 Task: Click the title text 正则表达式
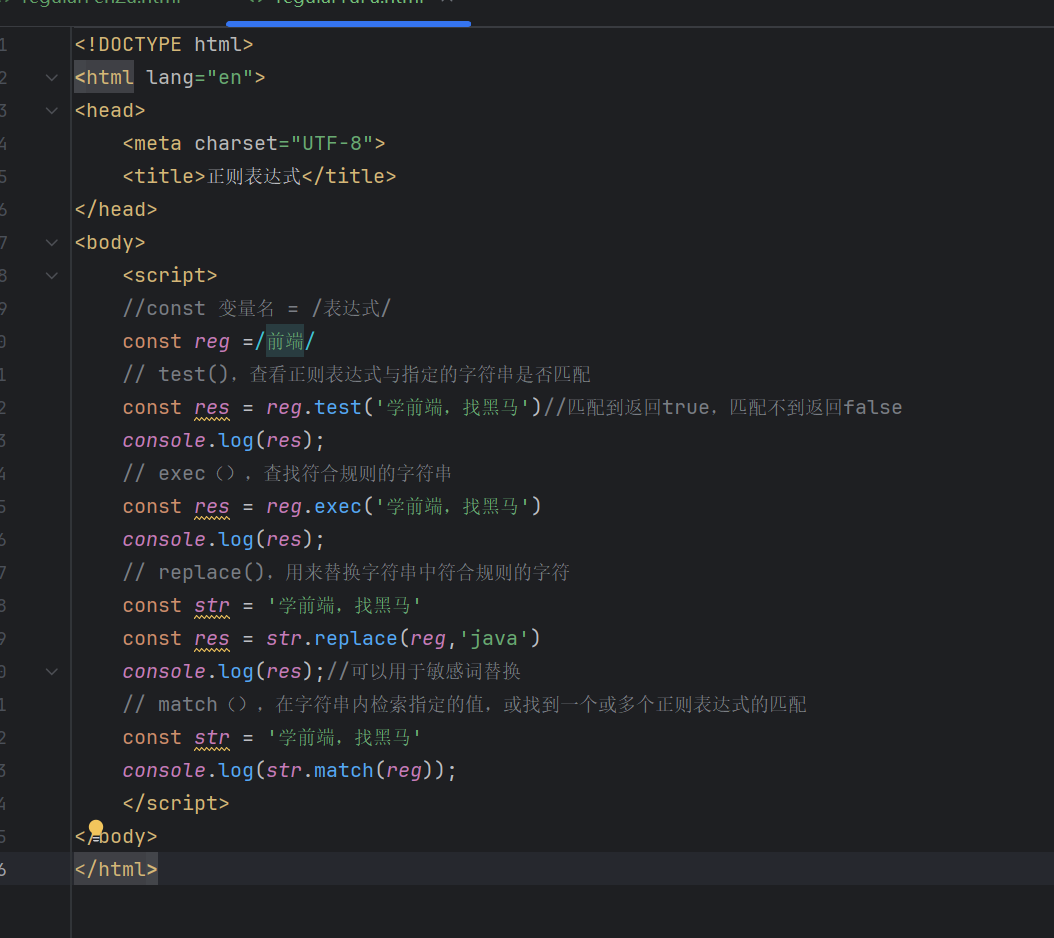coord(254,177)
